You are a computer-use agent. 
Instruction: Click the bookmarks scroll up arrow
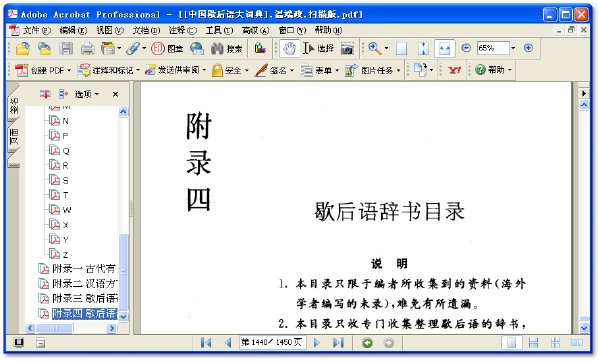tap(123, 111)
